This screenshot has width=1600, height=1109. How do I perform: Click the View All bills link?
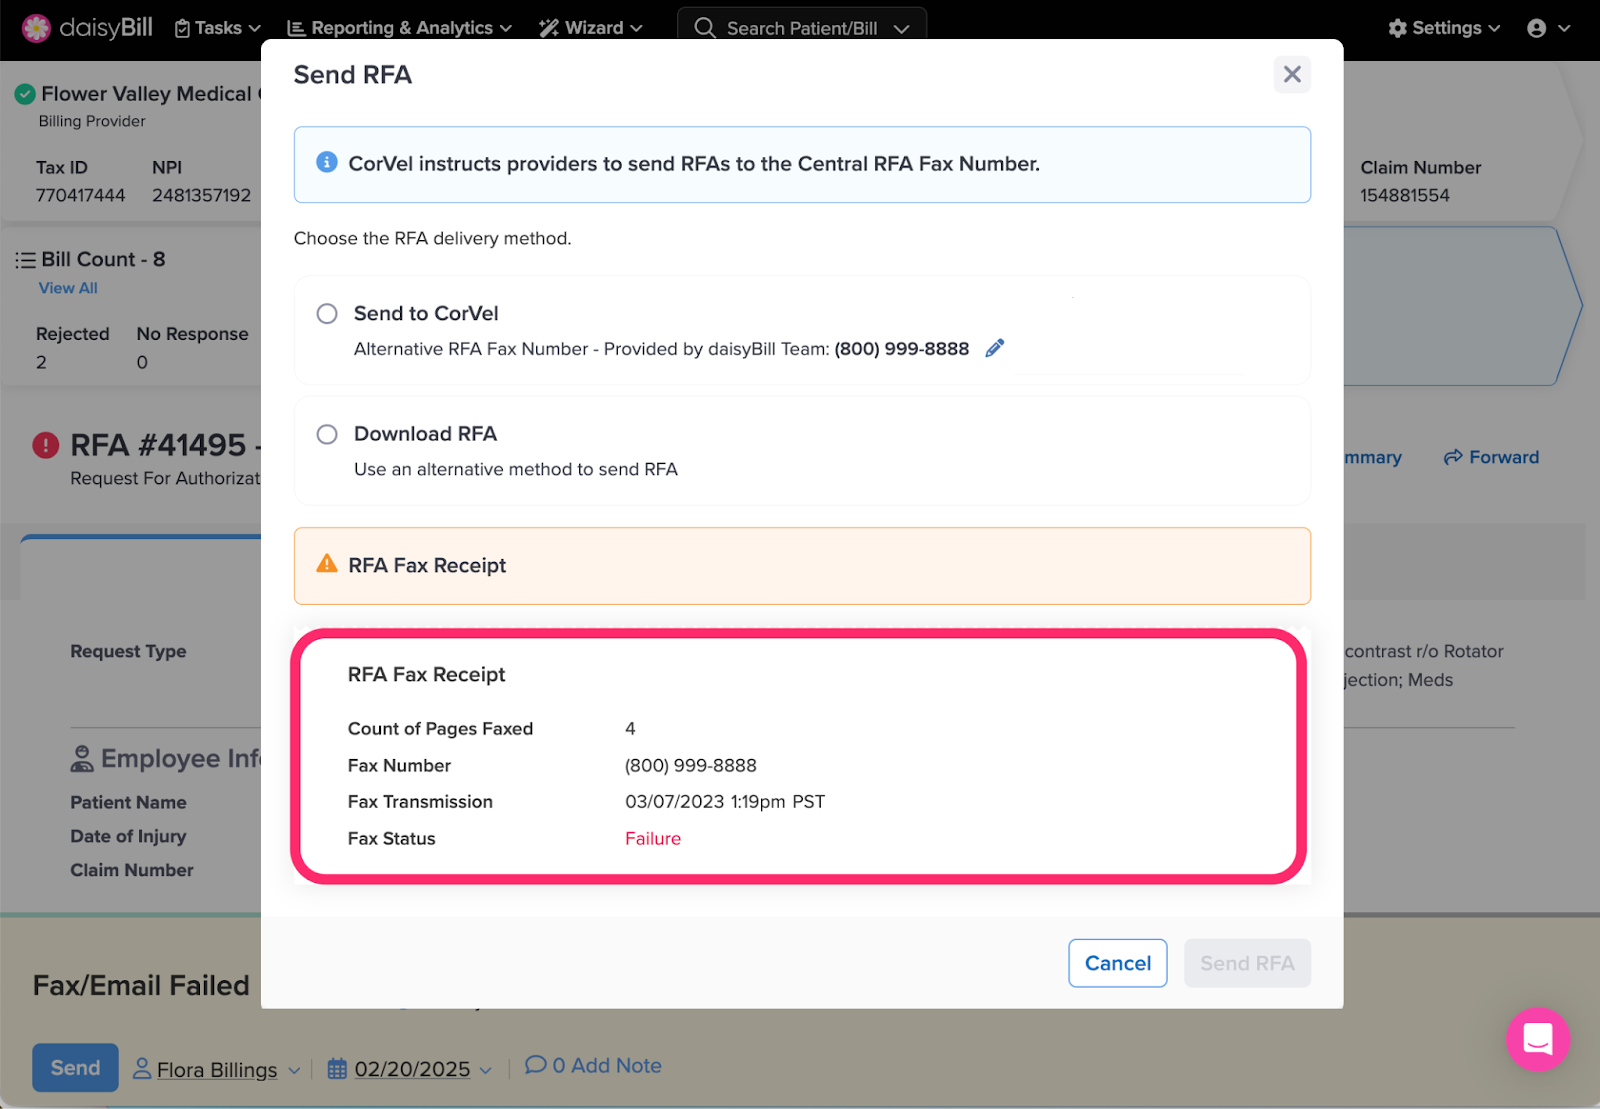(68, 288)
